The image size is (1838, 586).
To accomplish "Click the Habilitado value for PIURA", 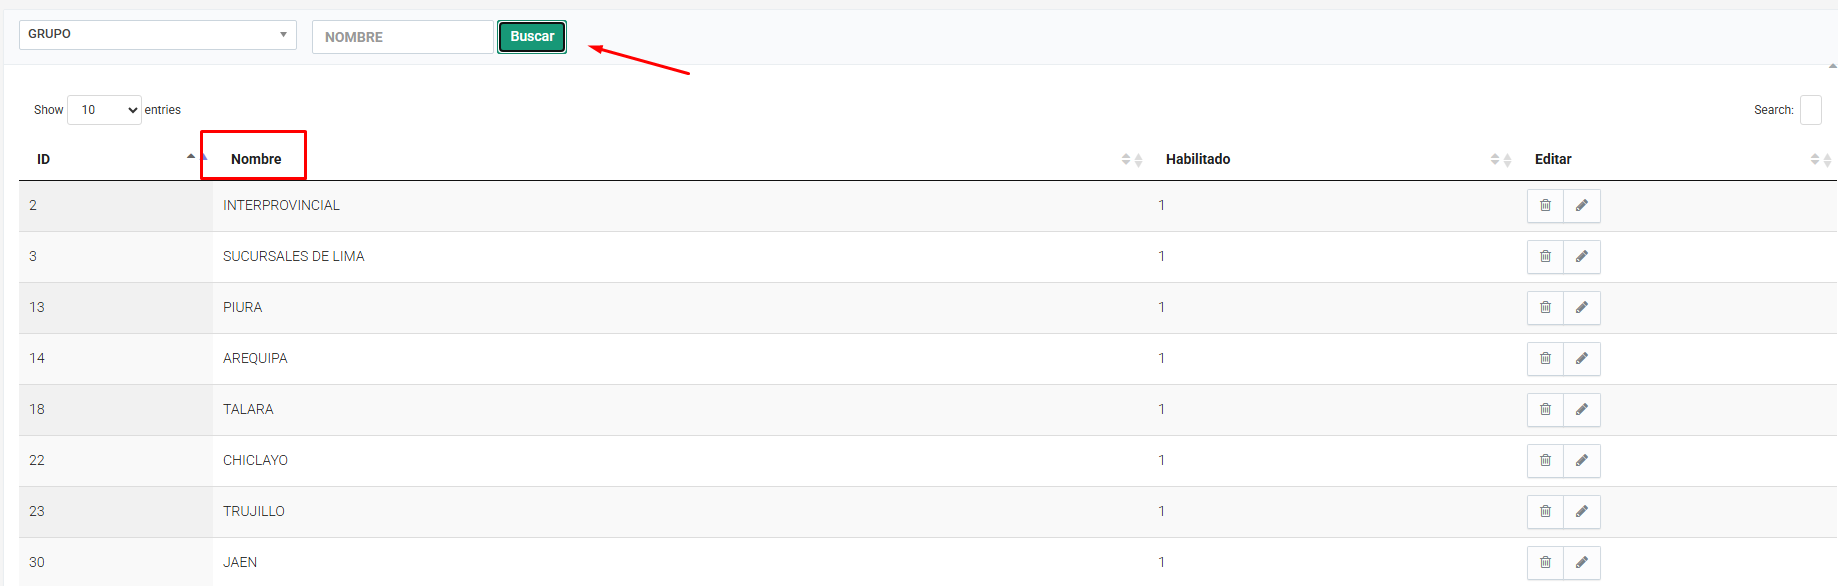I will click(x=1161, y=308).
